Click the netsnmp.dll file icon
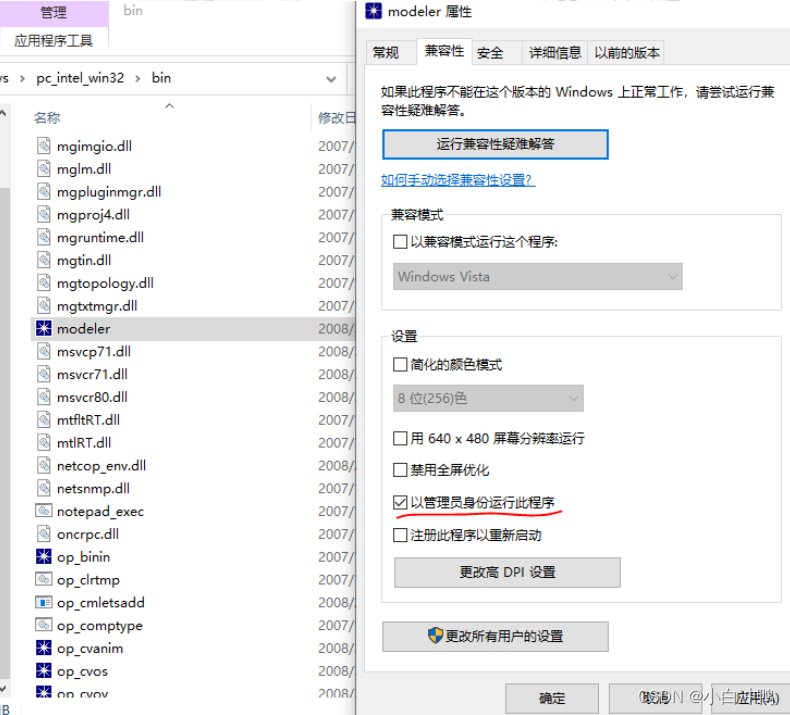 (x=44, y=488)
